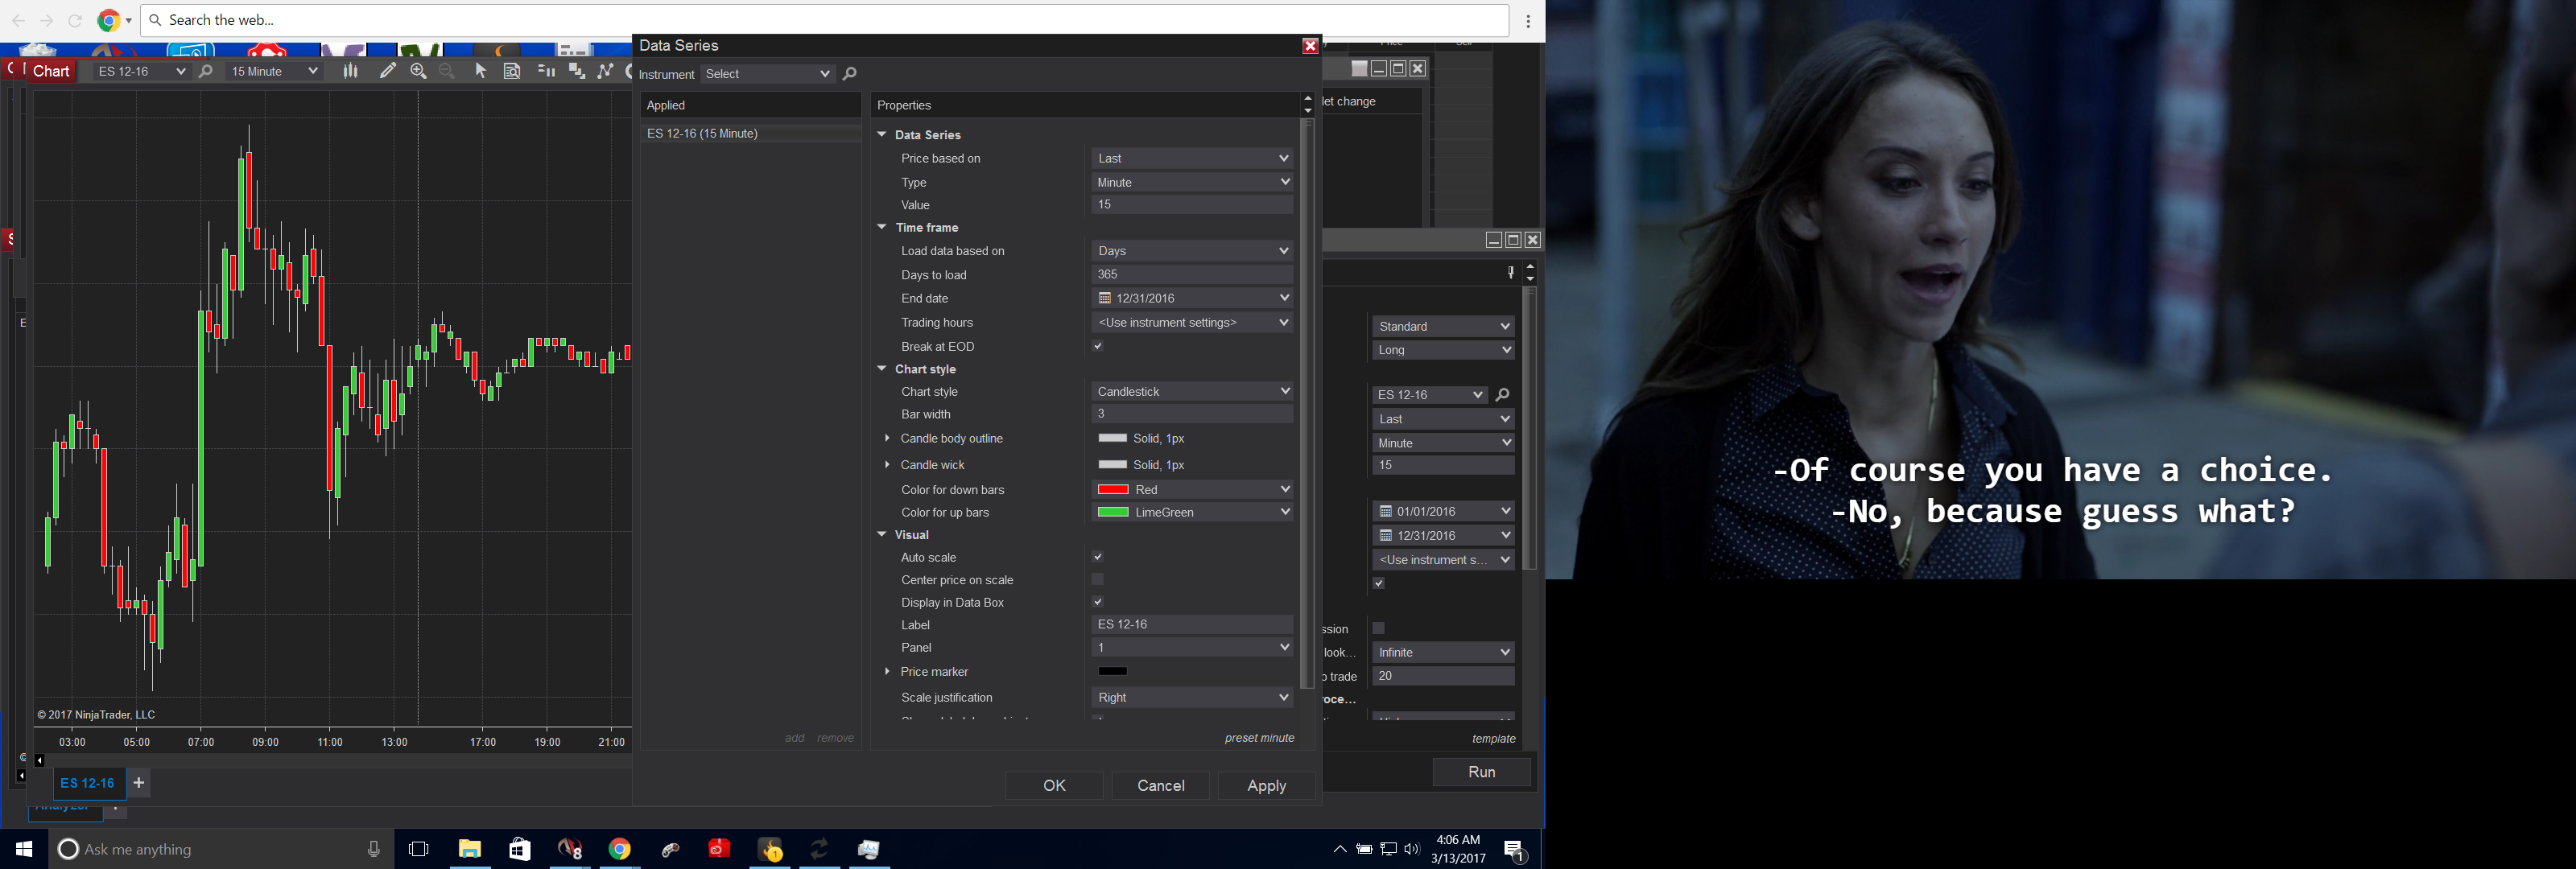Click the Days to load field
2576x869 pixels.
pos(1192,274)
